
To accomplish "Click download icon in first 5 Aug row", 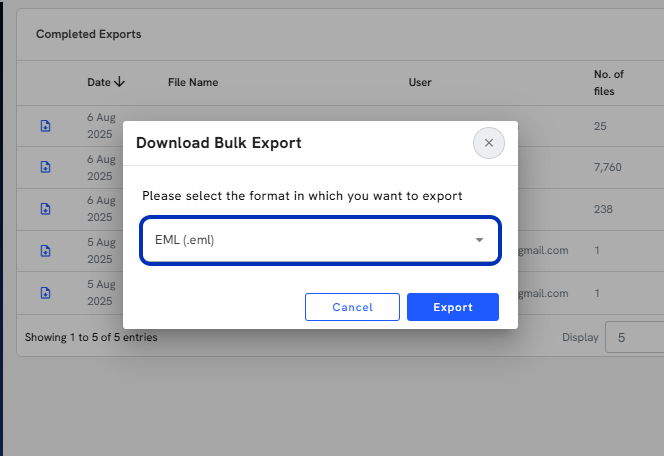I will (x=45, y=251).
